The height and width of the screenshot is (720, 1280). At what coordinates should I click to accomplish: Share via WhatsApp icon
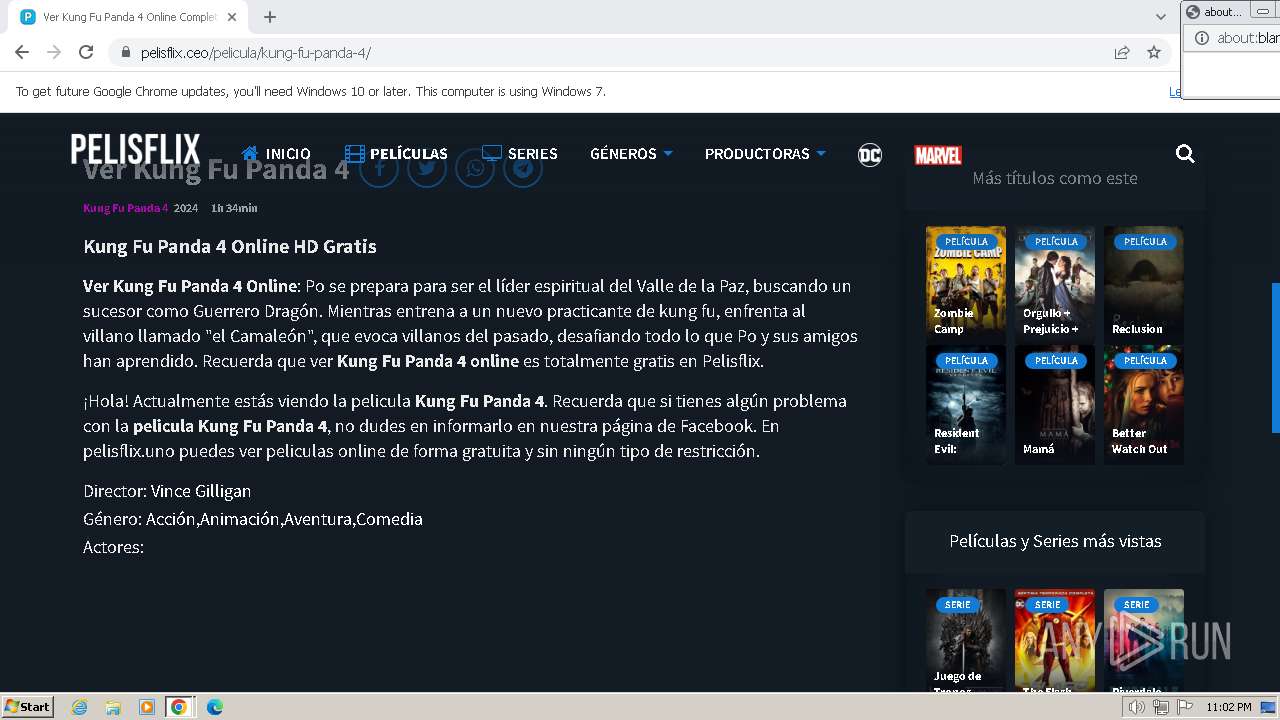pos(475,168)
